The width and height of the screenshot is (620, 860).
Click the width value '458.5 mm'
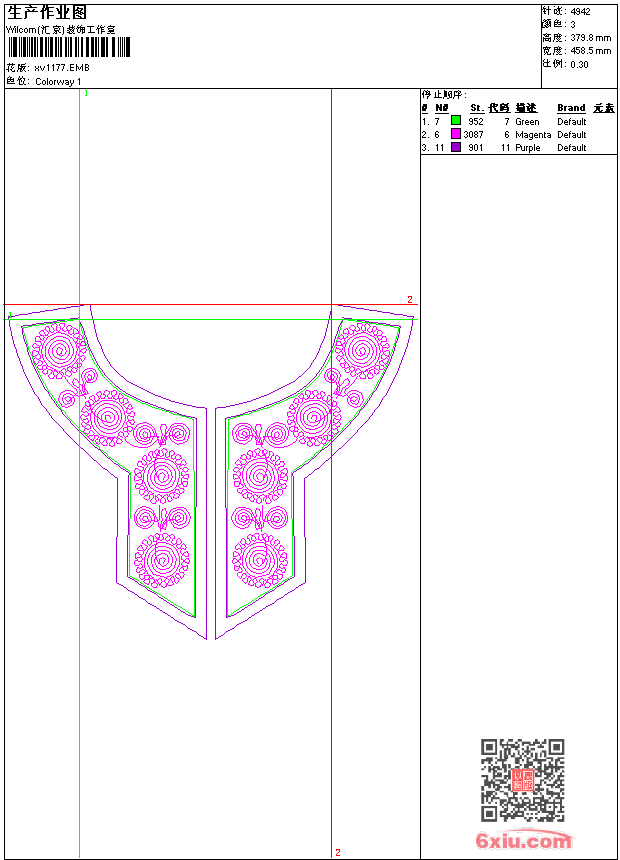[x=590, y=51]
